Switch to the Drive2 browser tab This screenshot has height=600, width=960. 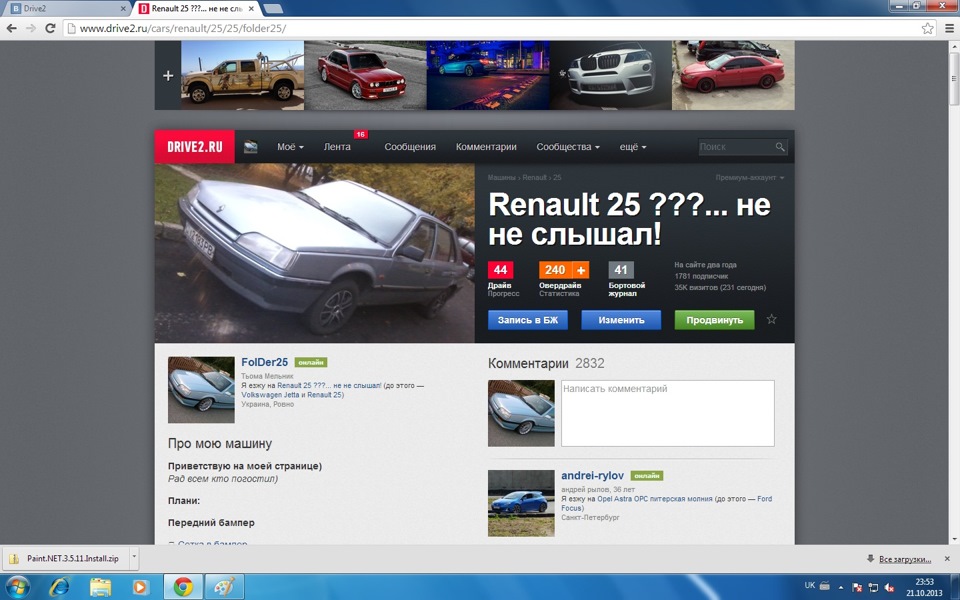[66, 9]
